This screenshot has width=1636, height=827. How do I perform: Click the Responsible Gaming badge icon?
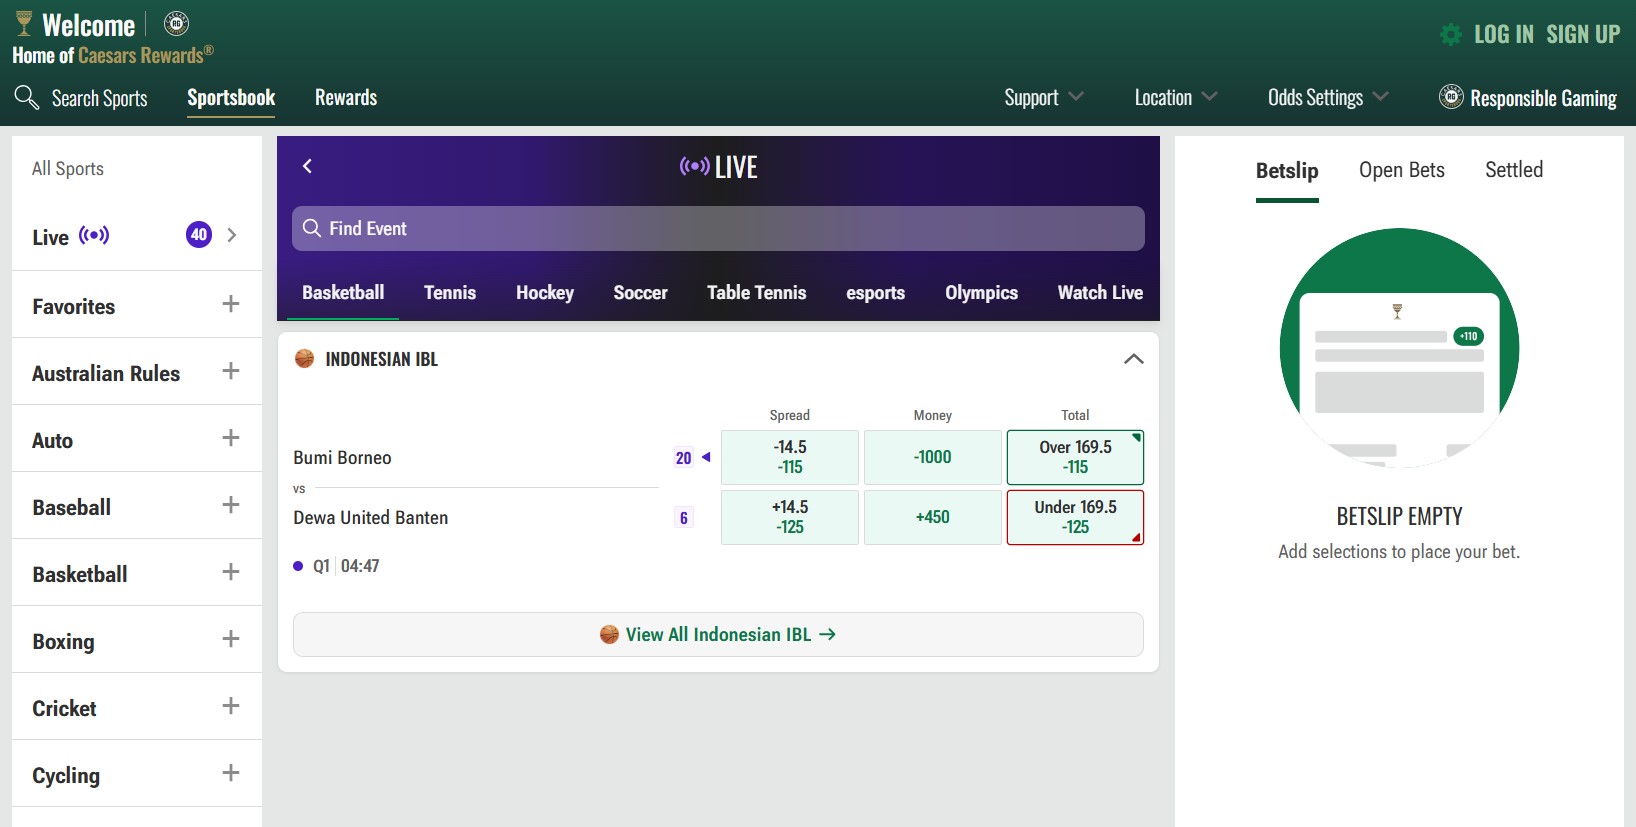(x=1451, y=97)
